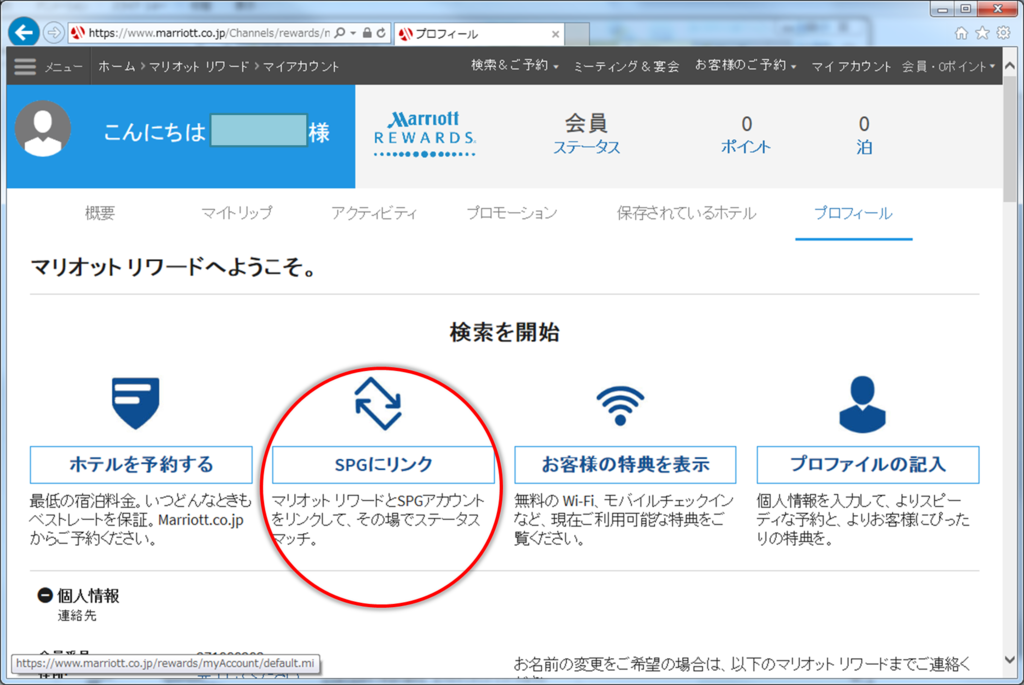The height and width of the screenshot is (685, 1024).
Task: Switch to the プロモーション tab
Action: 512,213
